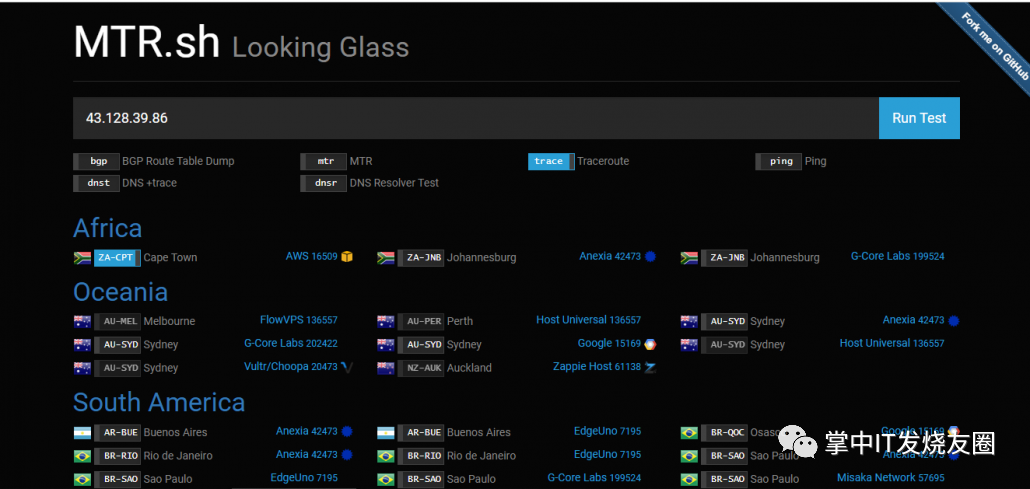This screenshot has height=489, width=1030.
Task: Toggle the AU-MEL Melbourne probe
Action: 117,321
